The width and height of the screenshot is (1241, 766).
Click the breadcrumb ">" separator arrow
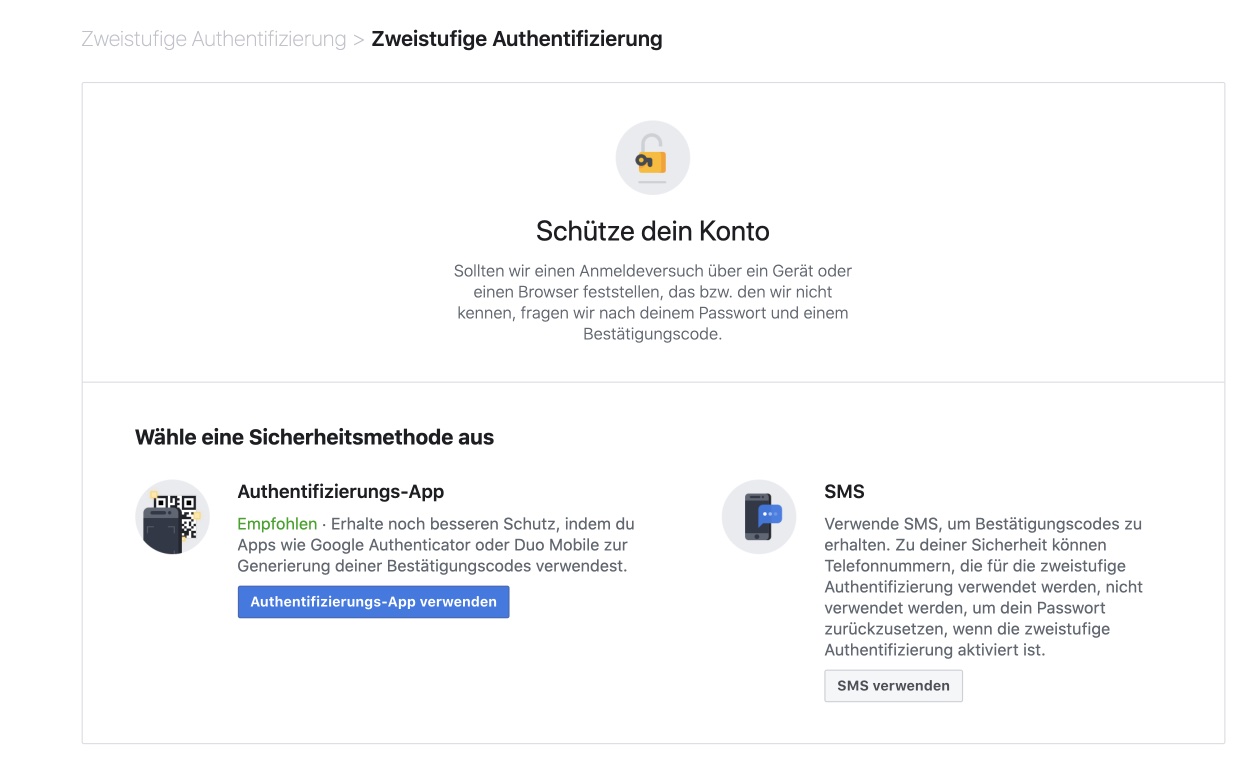358,41
